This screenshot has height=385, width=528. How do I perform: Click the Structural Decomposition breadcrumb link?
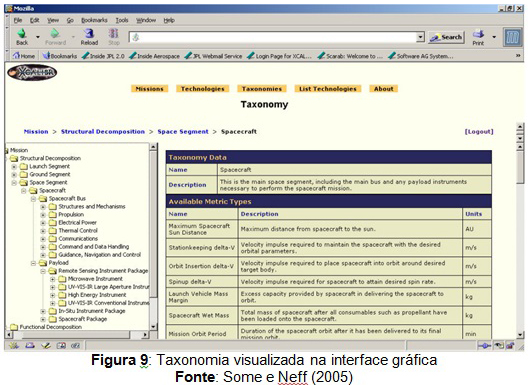103,132
